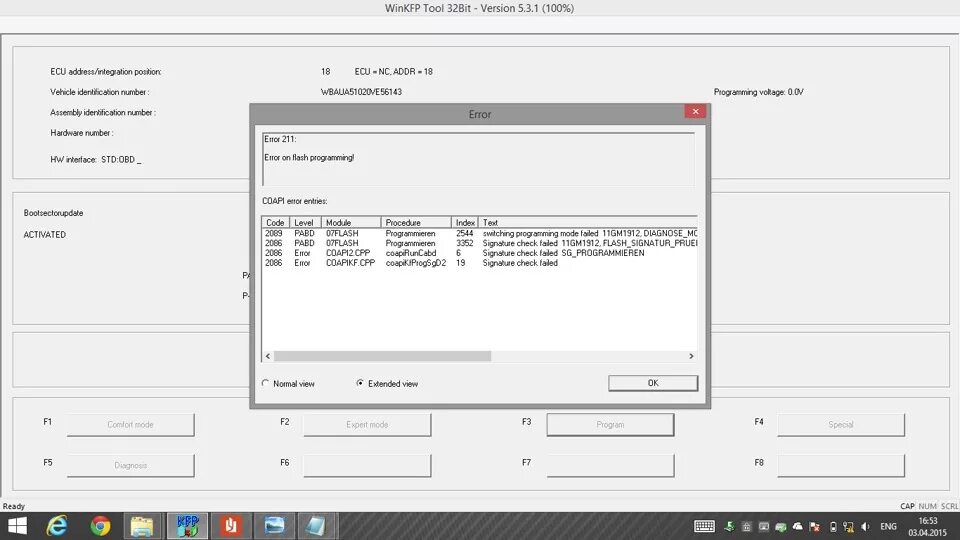Click the Program F3 button
This screenshot has width=960, height=540.
click(610, 424)
